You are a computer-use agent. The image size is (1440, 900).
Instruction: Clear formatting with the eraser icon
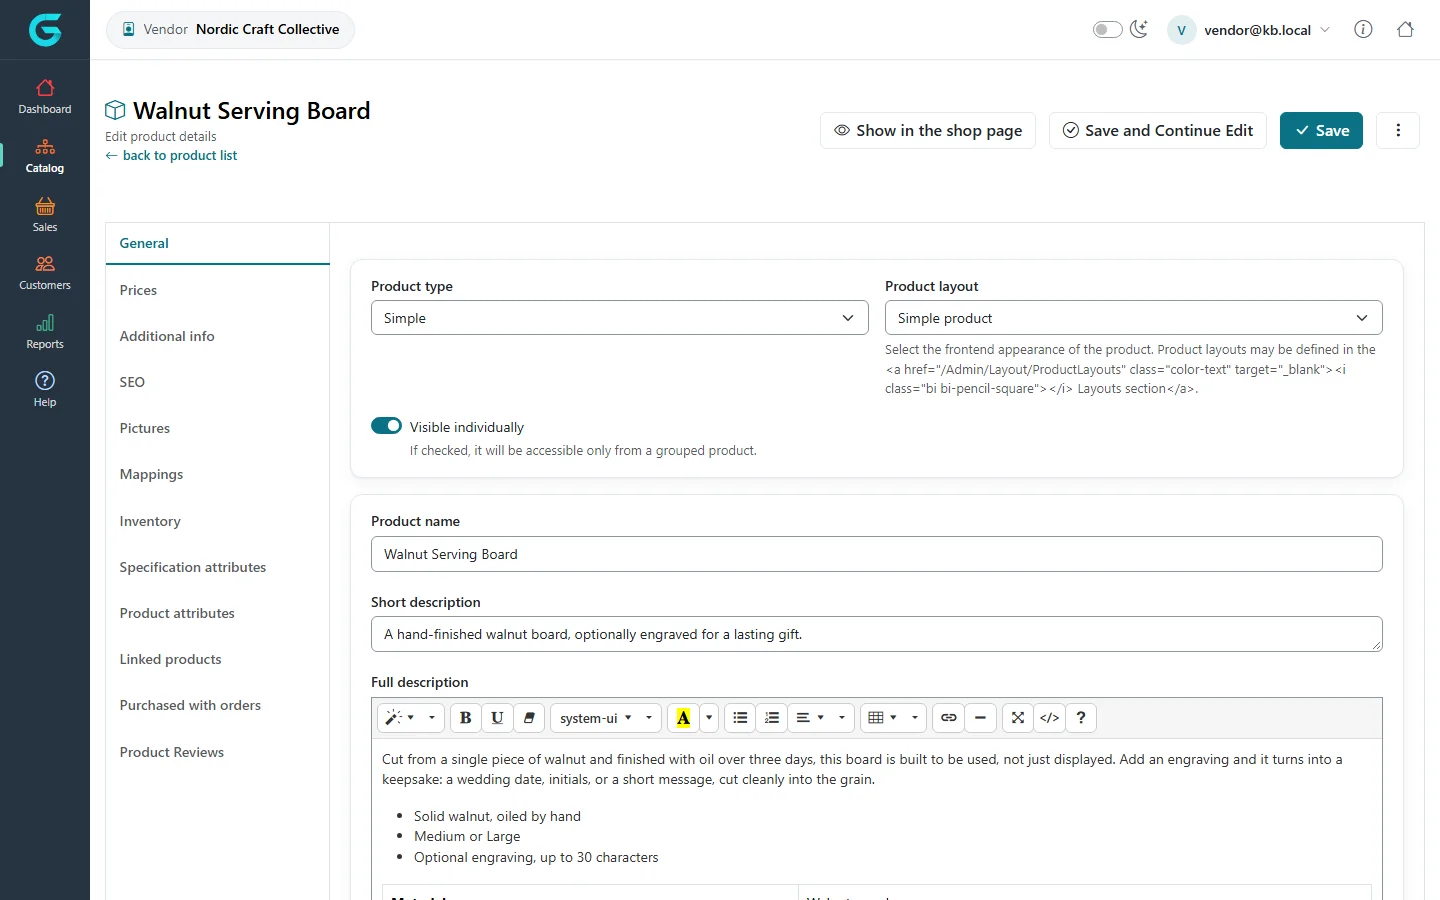point(529,718)
